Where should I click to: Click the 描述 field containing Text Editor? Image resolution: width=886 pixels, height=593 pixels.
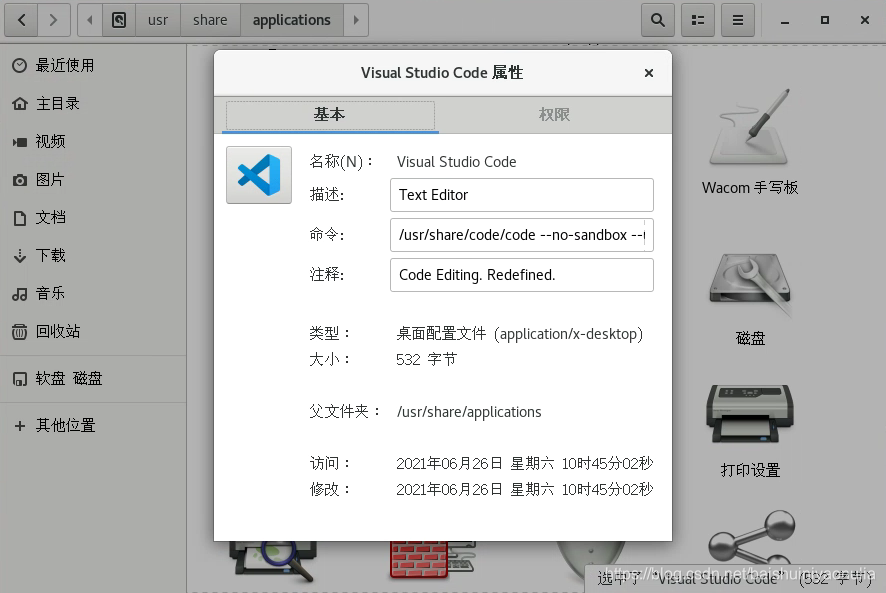tap(522, 195)
